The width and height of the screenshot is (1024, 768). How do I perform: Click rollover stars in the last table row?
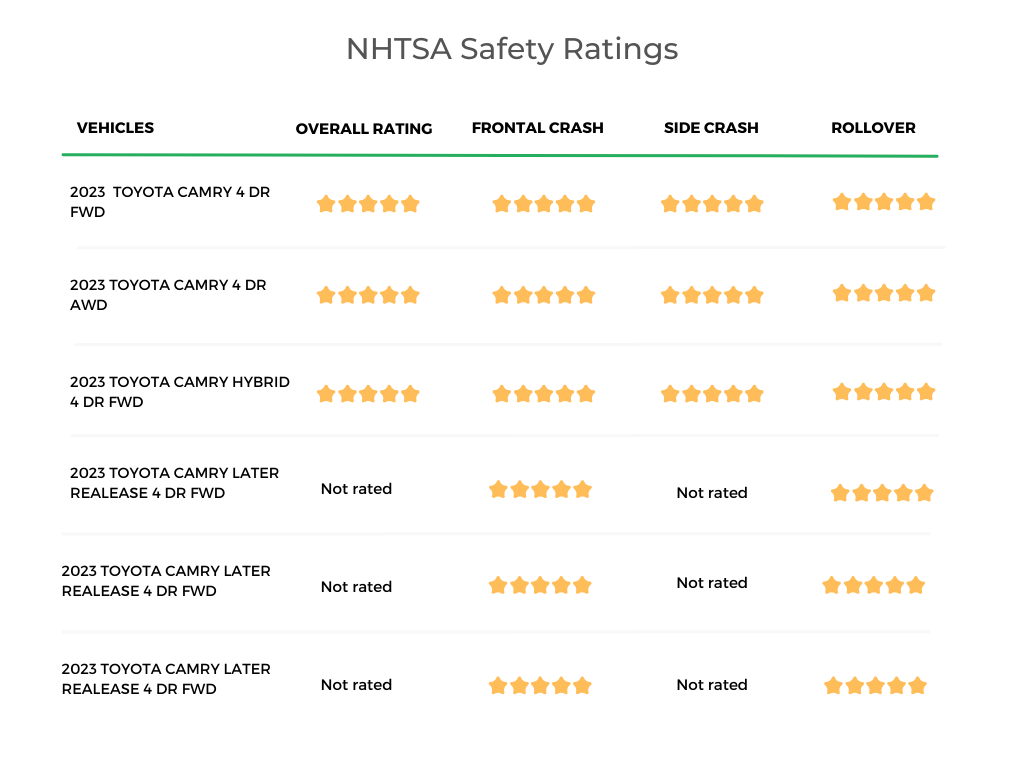tap(875, 686)
